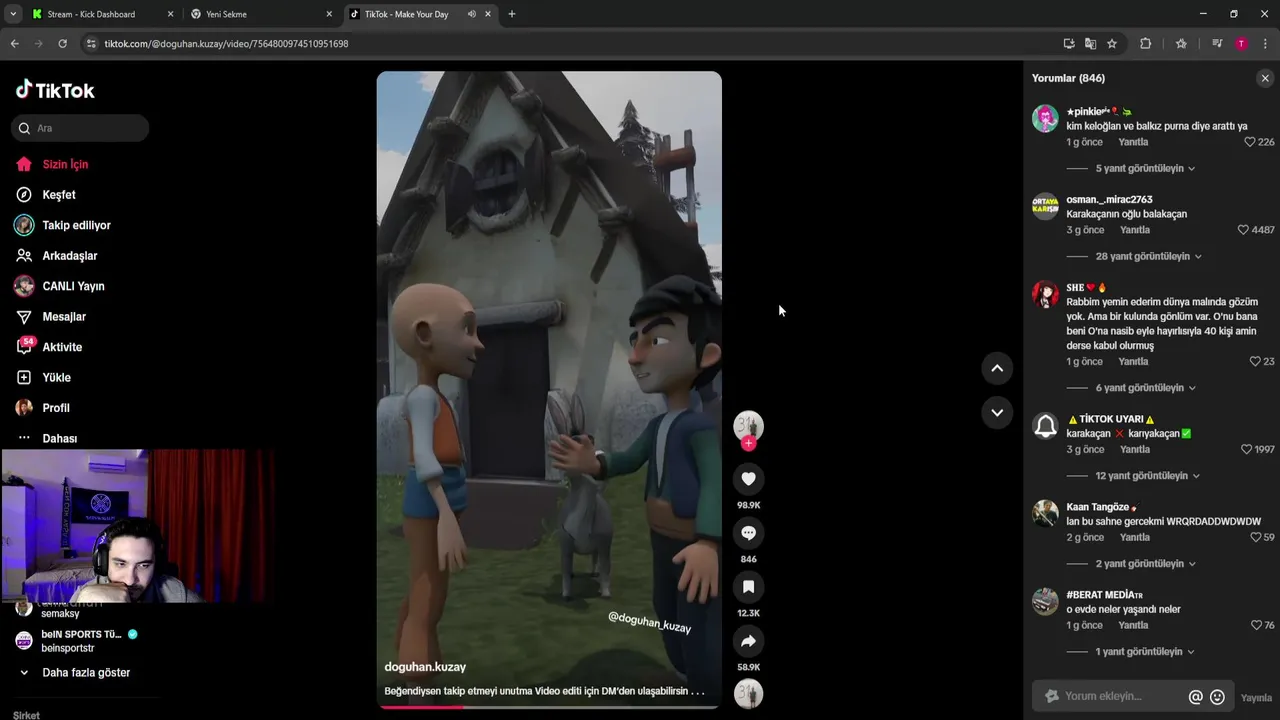This screenshot has width=1280, height=720.
Task: Reply to Kaan Tangöze with Yanıtla
Action: pyautogui.click(x=1135, y=538)
